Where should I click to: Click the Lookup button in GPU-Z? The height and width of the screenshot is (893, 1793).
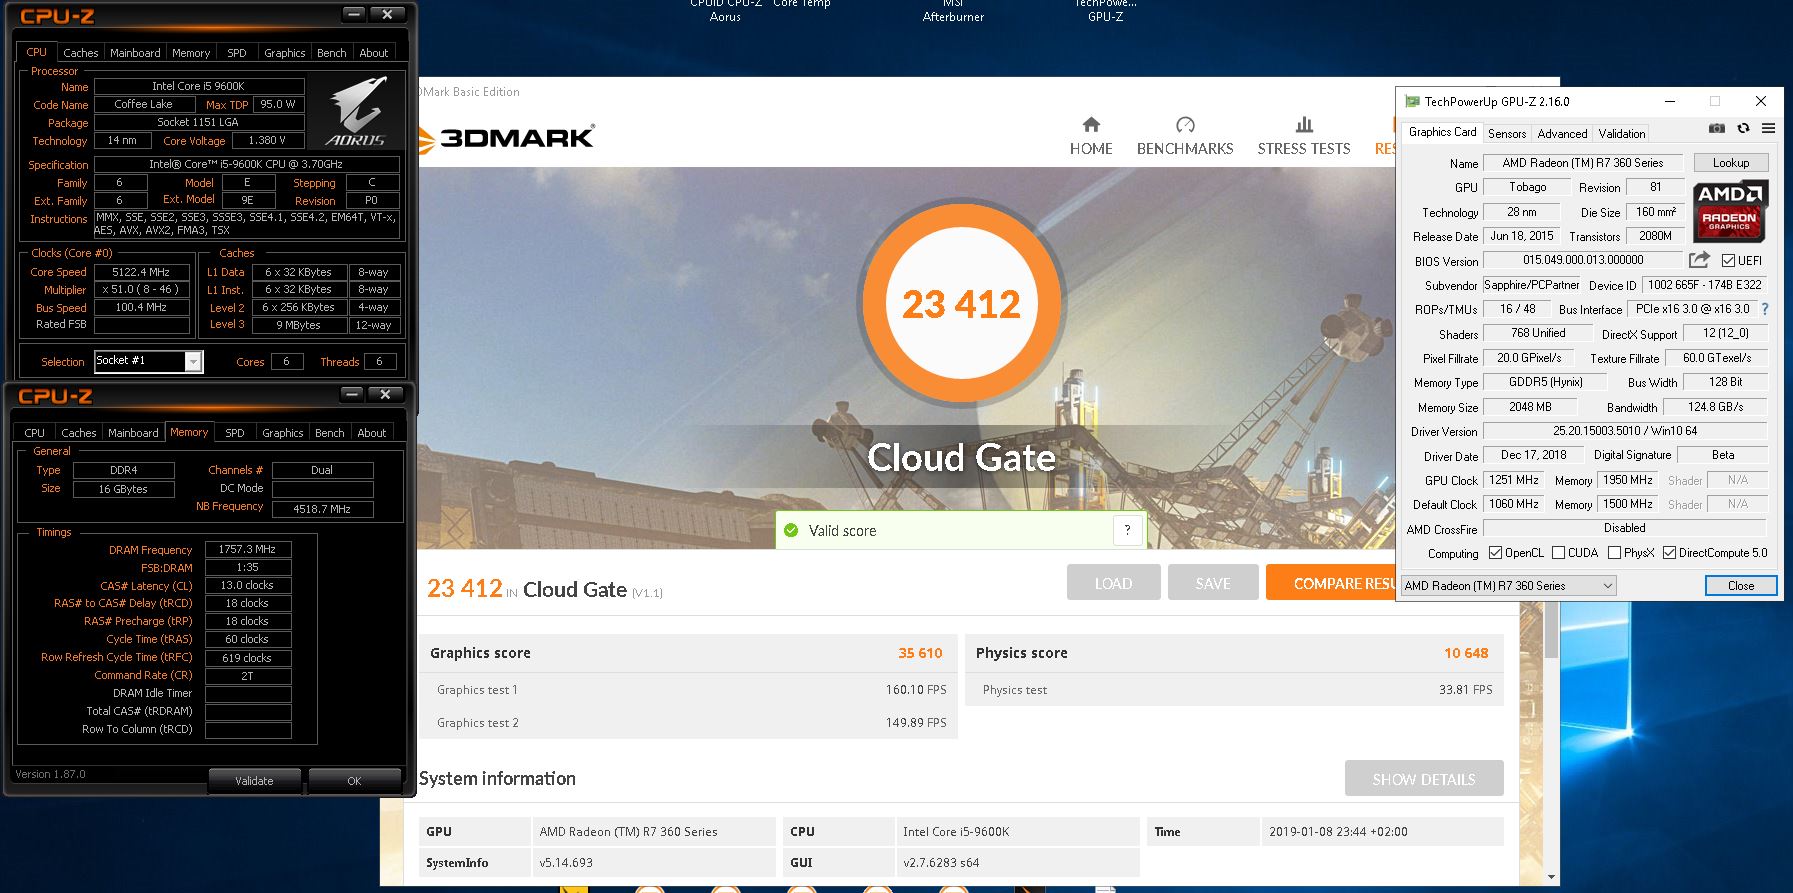[1730, 162]
